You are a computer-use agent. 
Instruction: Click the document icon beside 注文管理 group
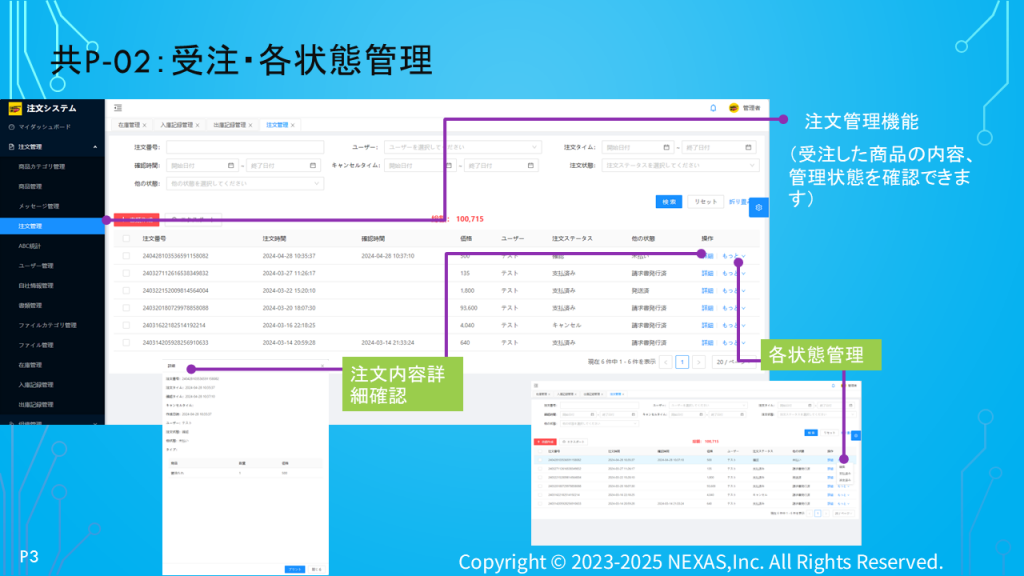click(11, 147)
